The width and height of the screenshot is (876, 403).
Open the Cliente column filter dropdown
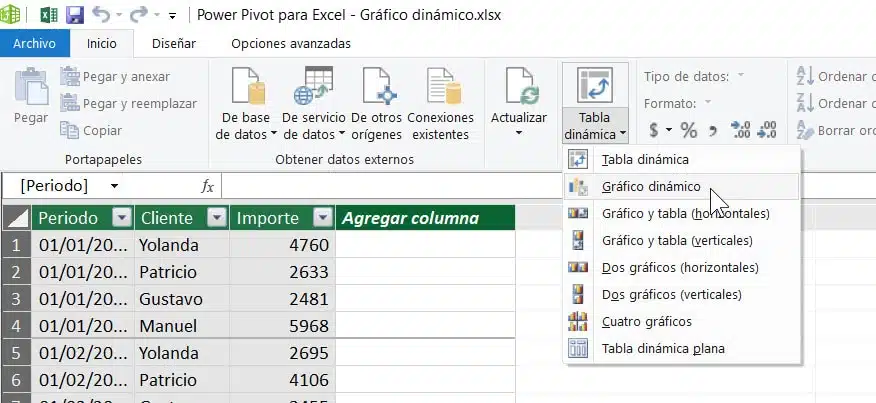point(217,218)
